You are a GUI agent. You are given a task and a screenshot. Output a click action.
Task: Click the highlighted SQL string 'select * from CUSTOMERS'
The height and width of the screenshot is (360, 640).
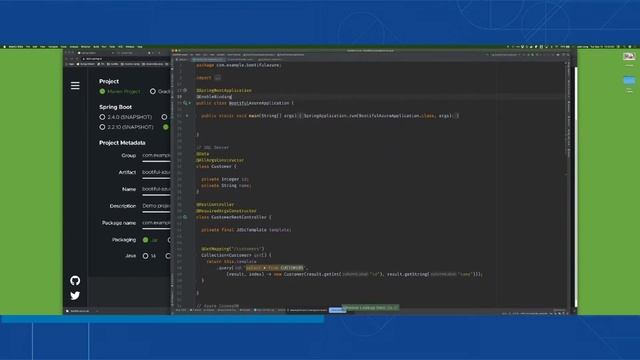(275, 268)
